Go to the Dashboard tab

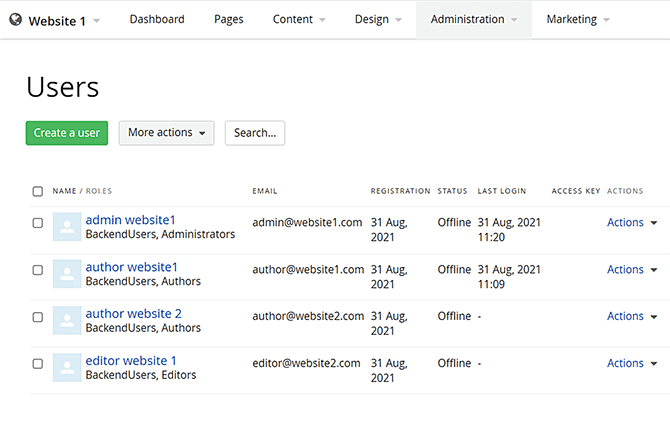point(157,20)
